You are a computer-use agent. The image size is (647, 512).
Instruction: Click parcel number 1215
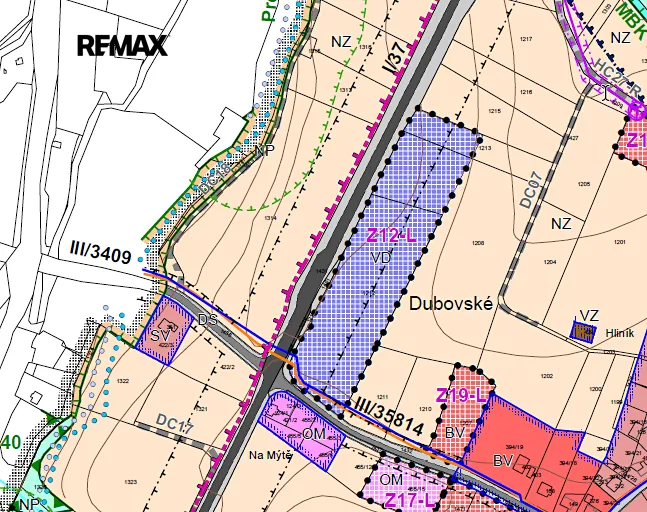[494, 111]
